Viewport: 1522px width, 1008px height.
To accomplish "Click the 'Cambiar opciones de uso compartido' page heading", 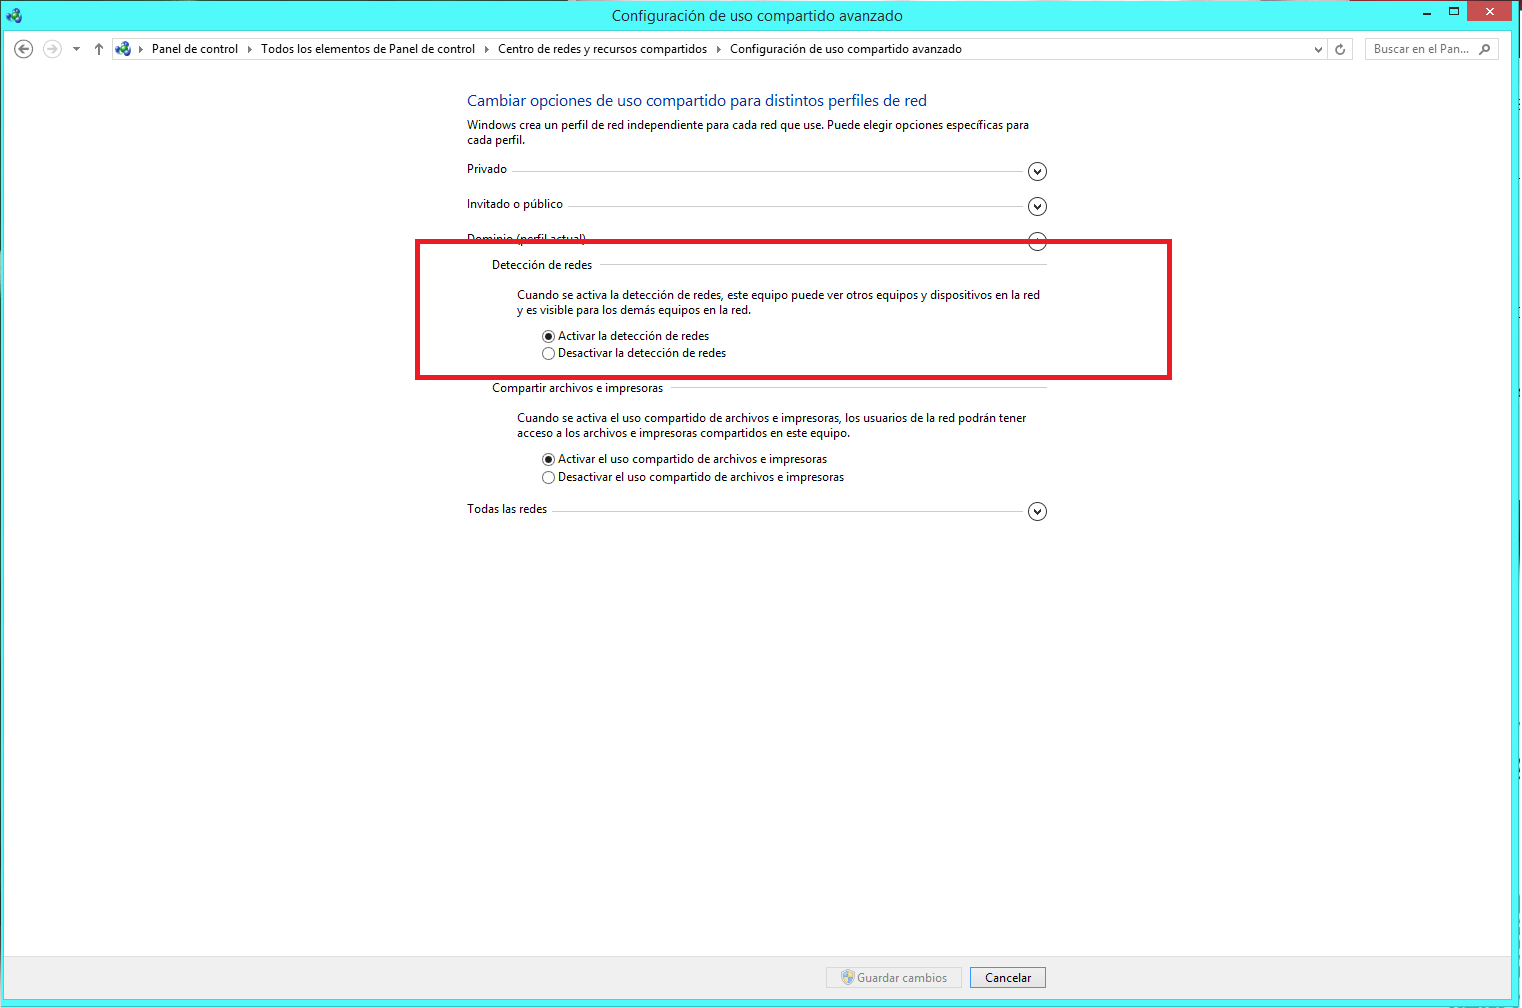I will 697,101.
